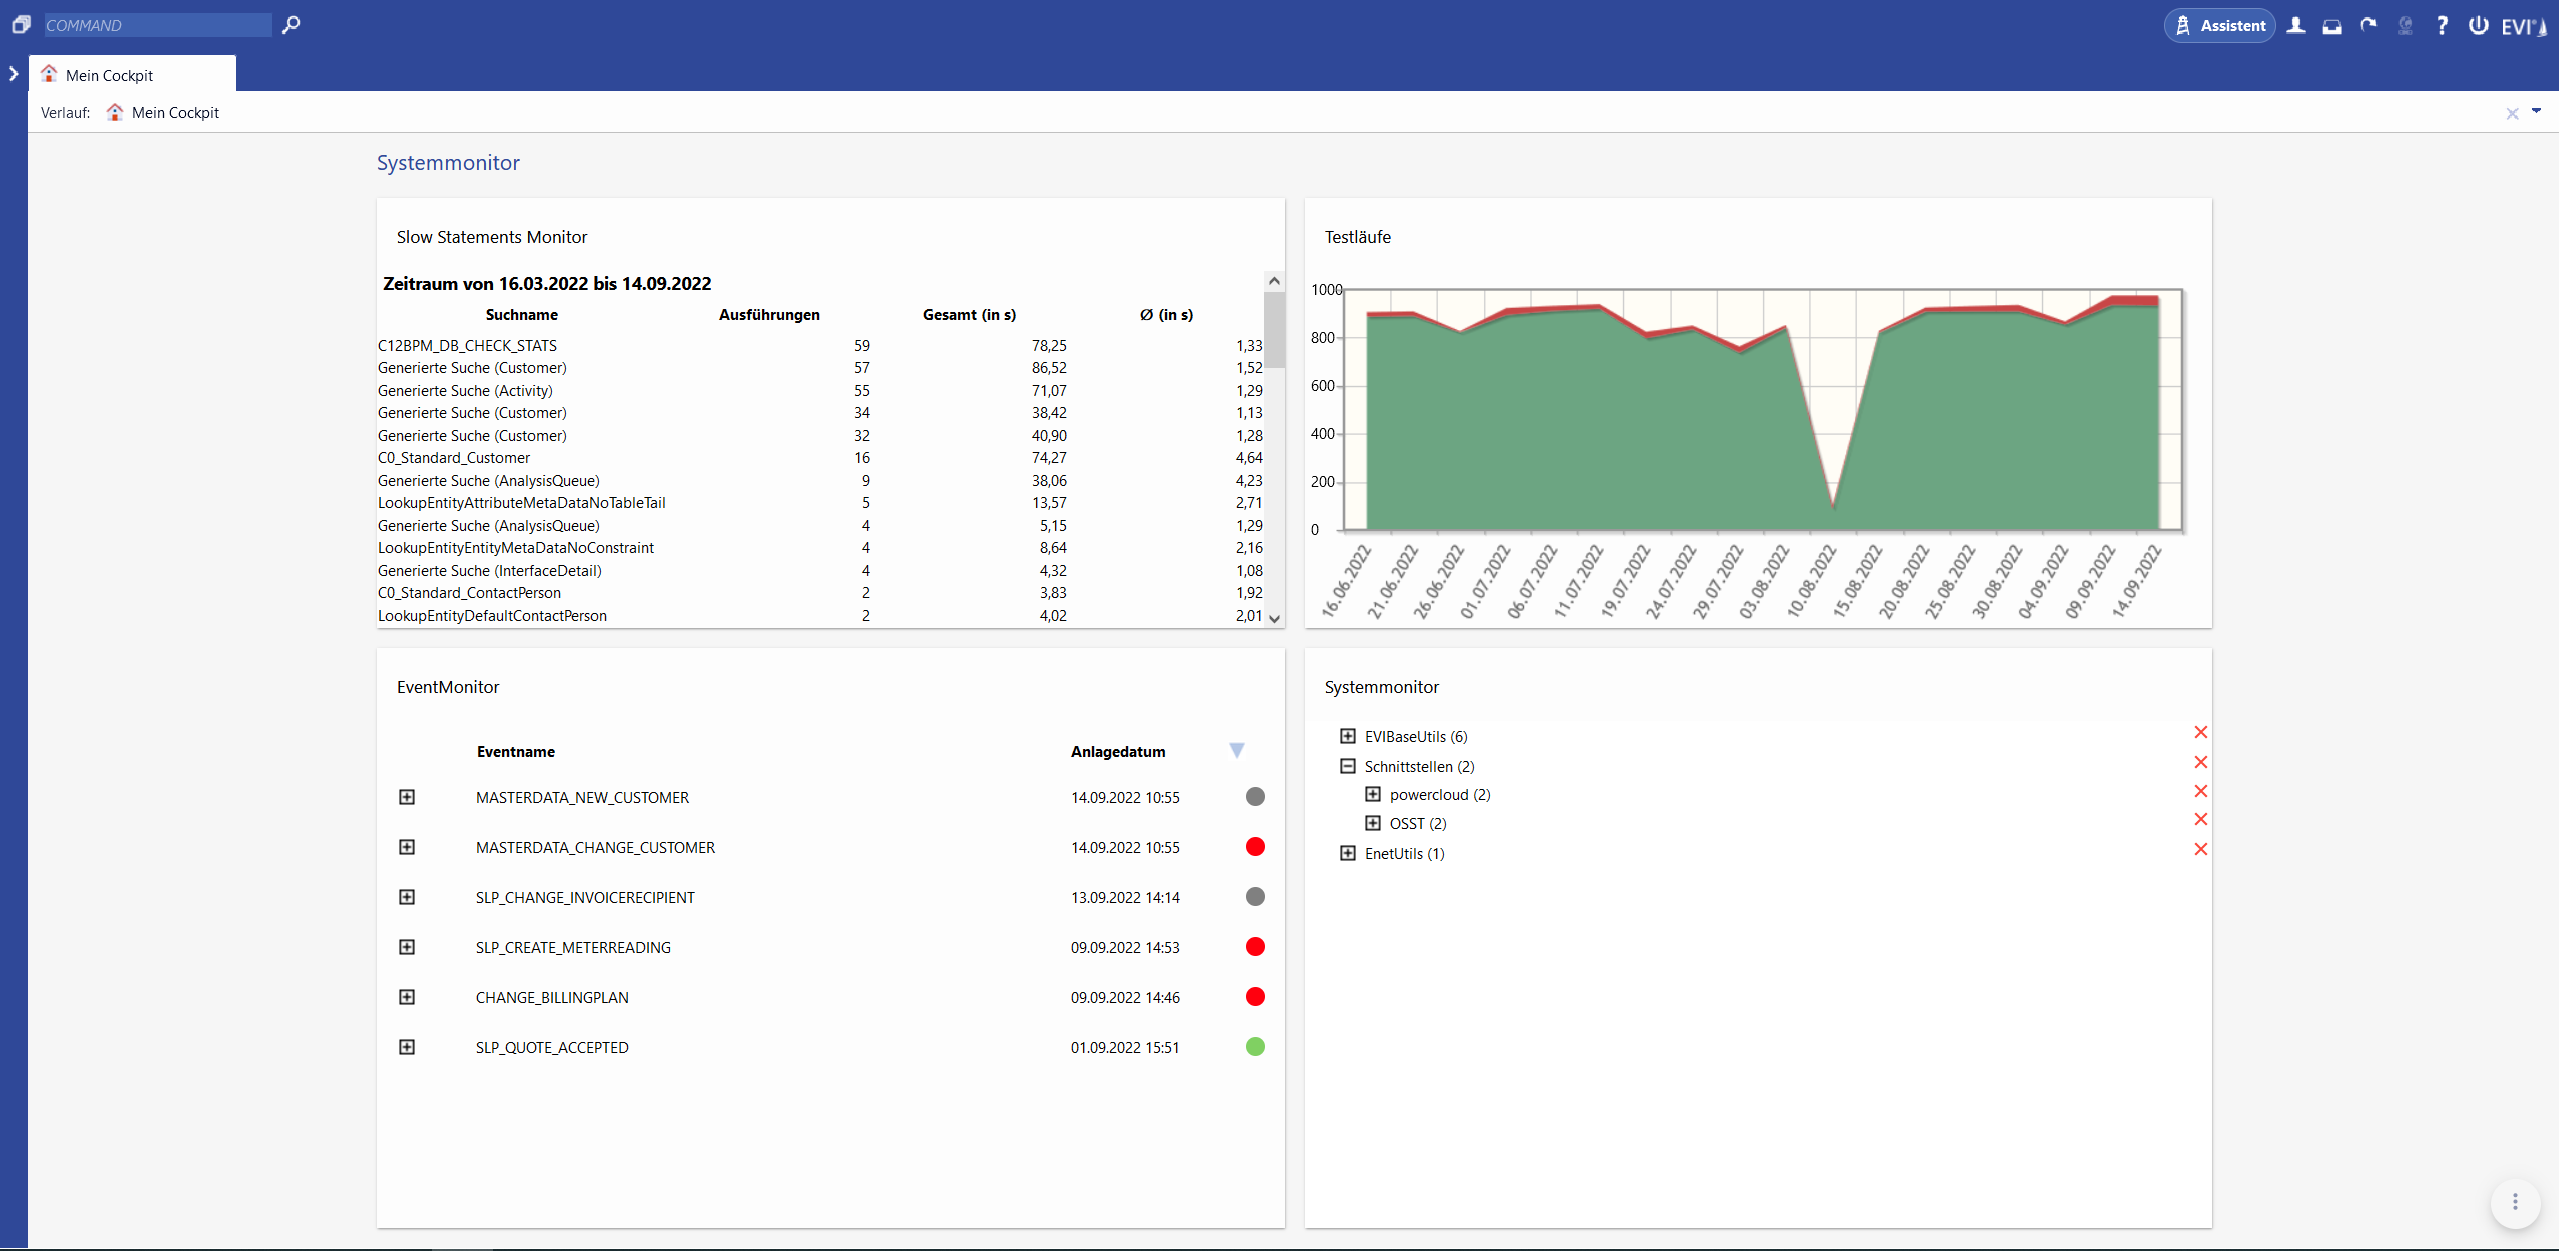Collapse the Schnittstellen tree node

[1348, 766]
